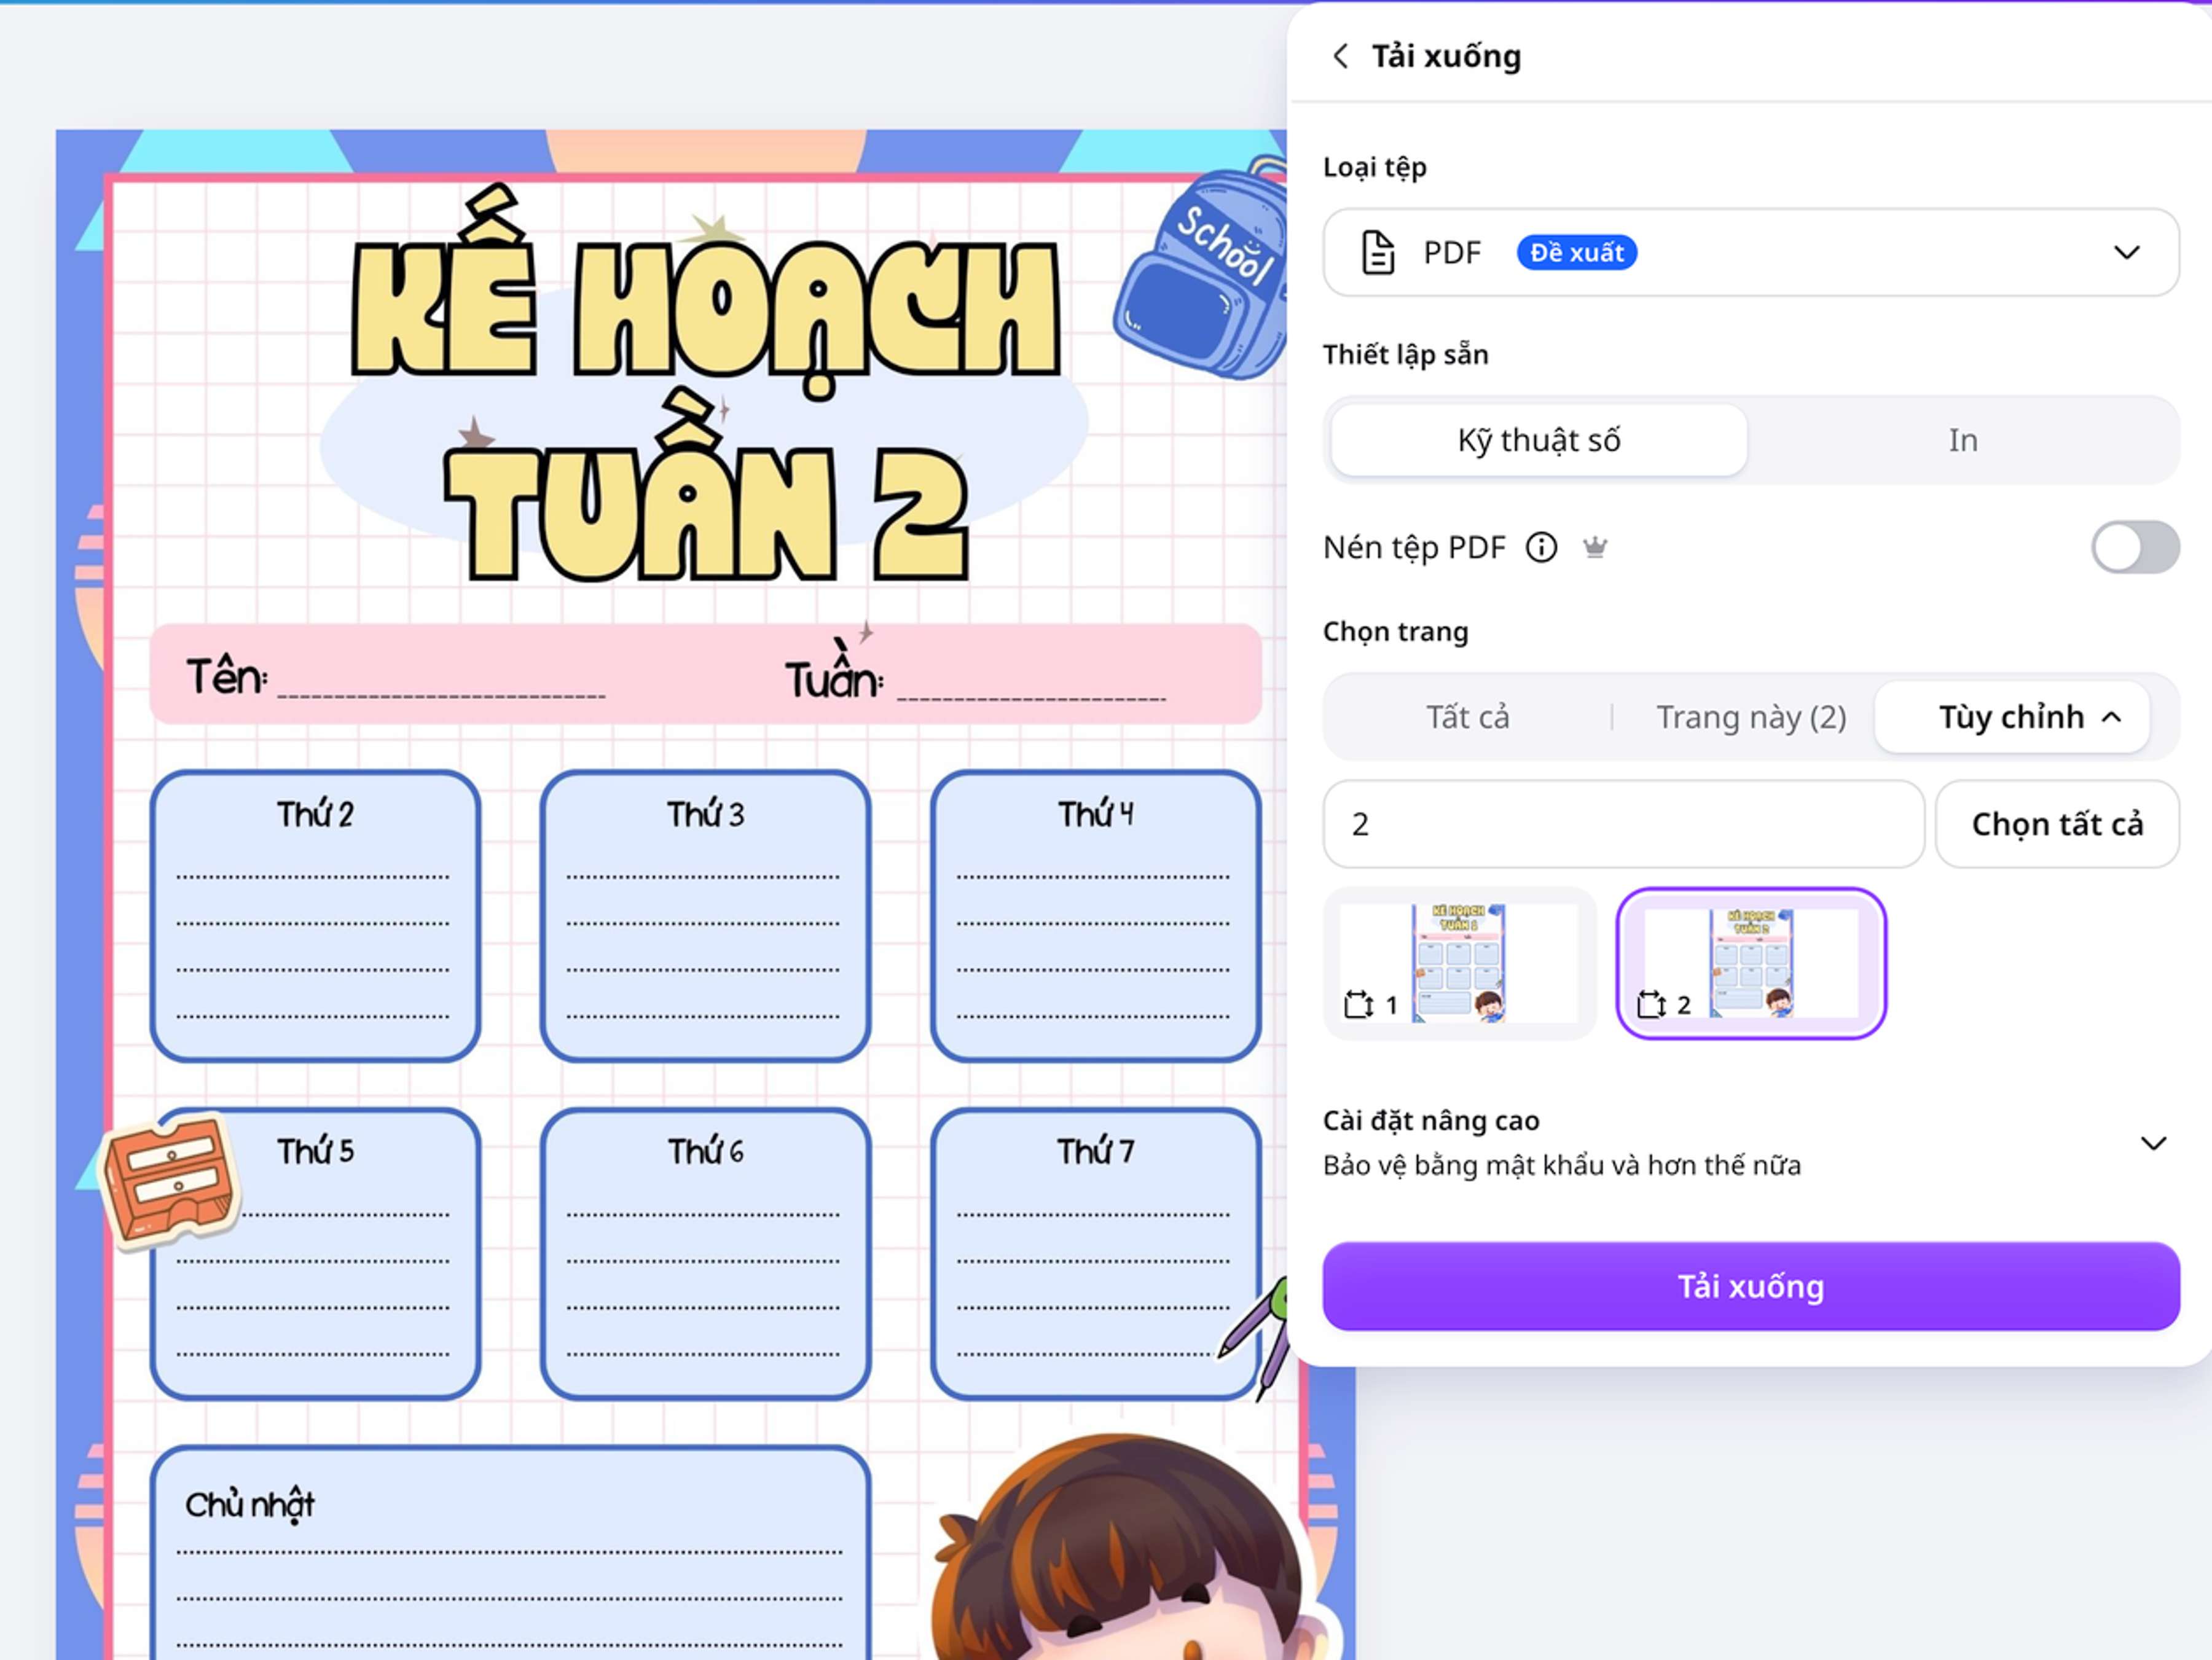Collapse the Tùy chỉnh page selector

[x=2012, y=717]
